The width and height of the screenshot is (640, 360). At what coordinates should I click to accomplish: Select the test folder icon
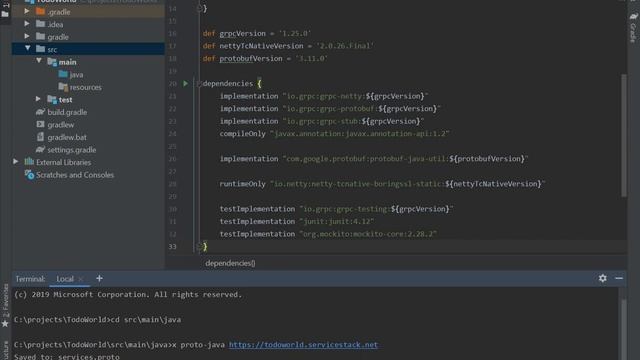pos(52,99)
